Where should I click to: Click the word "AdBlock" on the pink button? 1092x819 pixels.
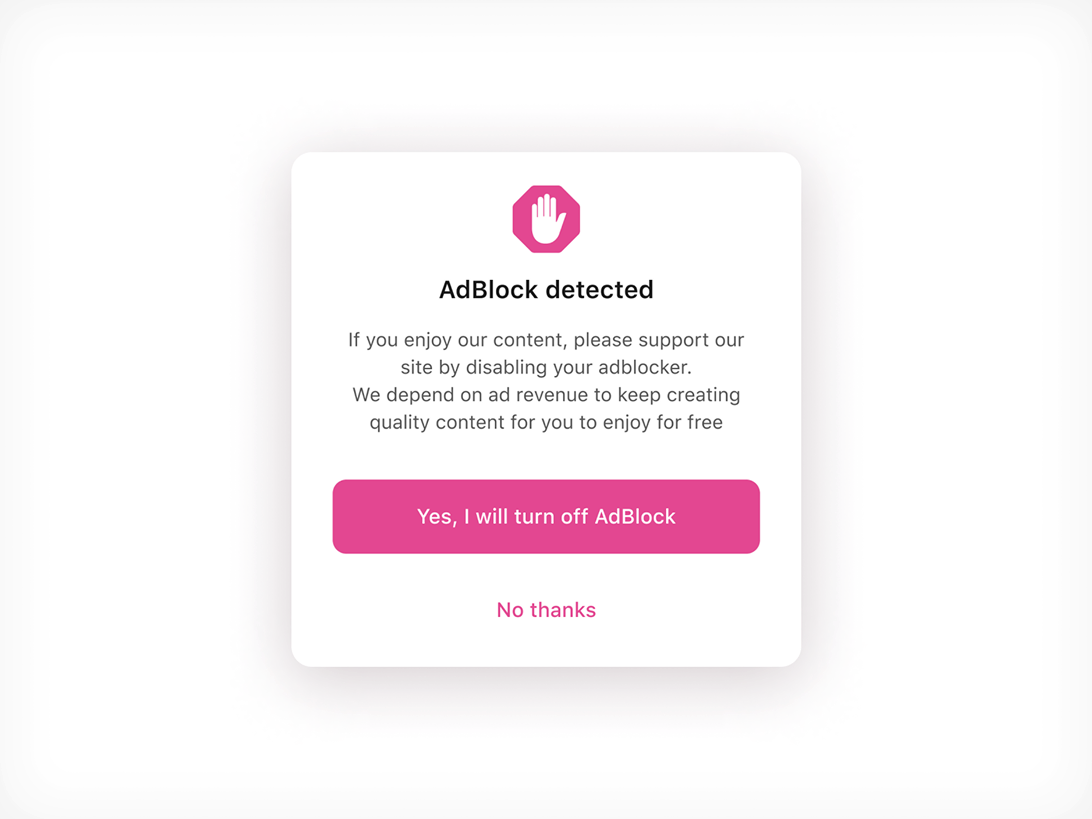635,517
